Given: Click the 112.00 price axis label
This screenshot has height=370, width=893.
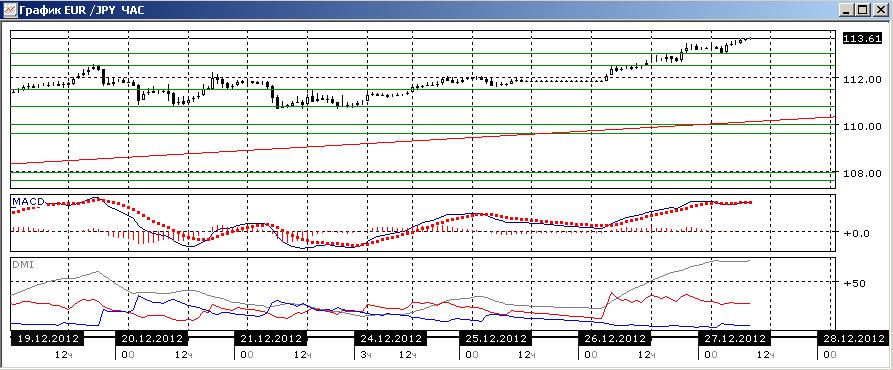Looking at the screenshot, I should (862, 79).
